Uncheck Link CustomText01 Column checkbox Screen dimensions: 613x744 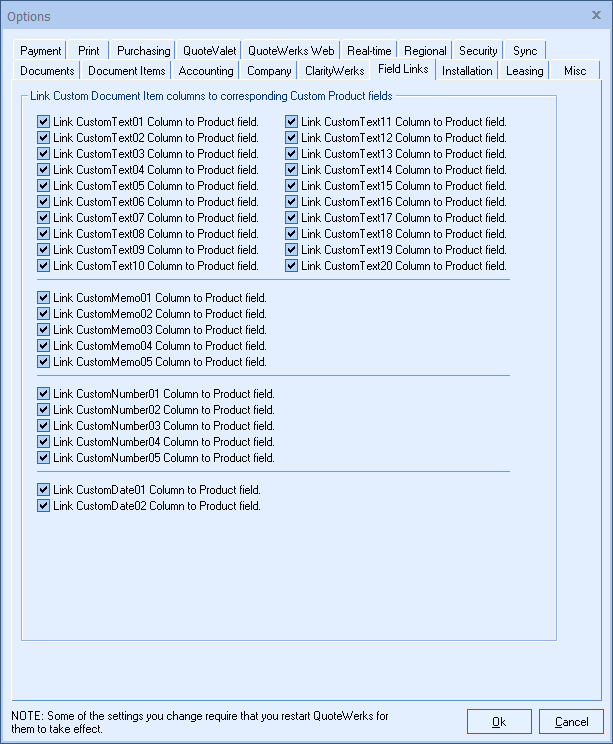(x=43, y=122)
